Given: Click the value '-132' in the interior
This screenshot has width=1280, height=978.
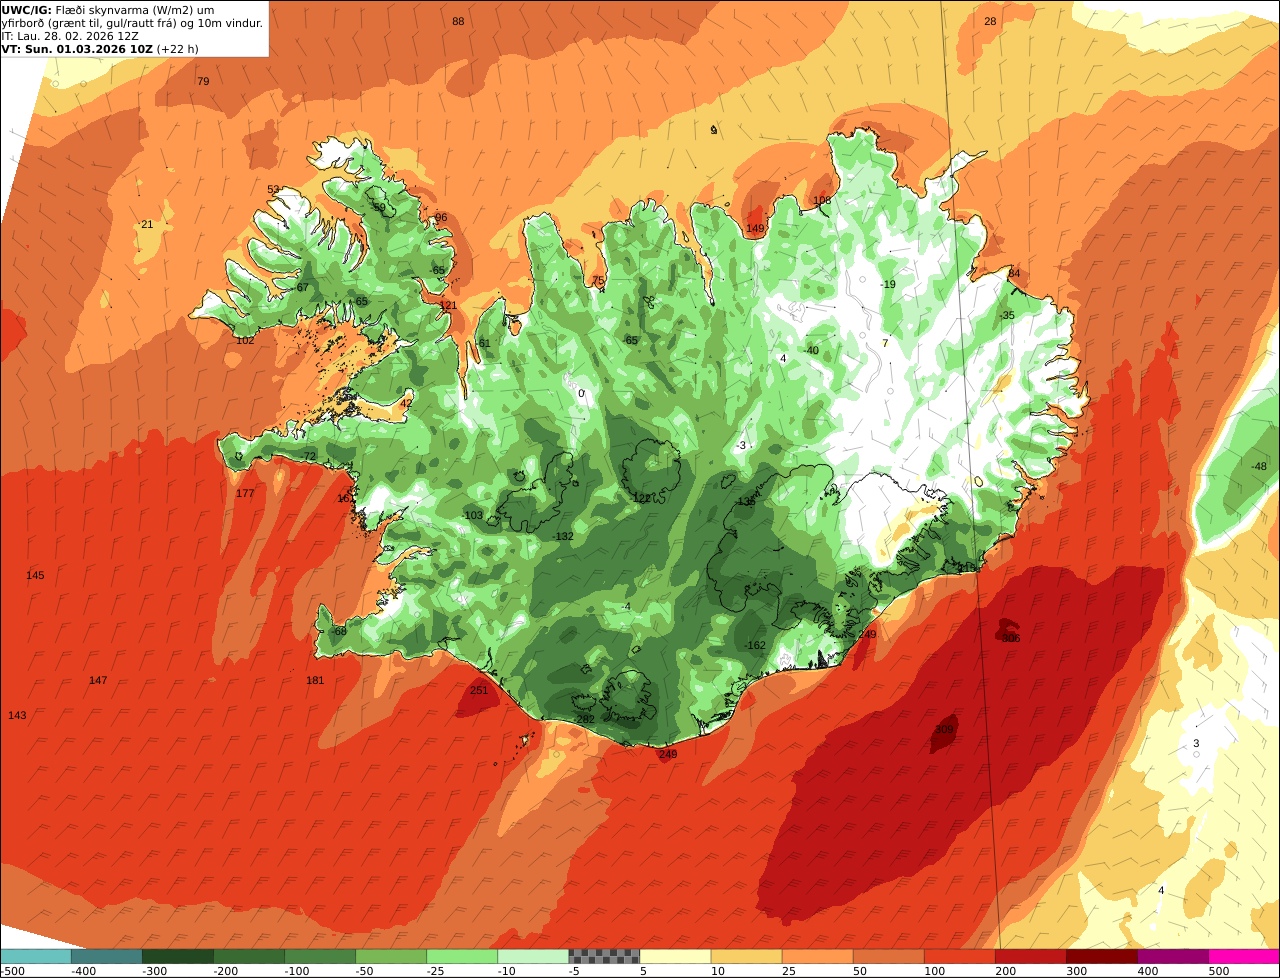Looking at the screenshot, I should click(x=563, y=537).
